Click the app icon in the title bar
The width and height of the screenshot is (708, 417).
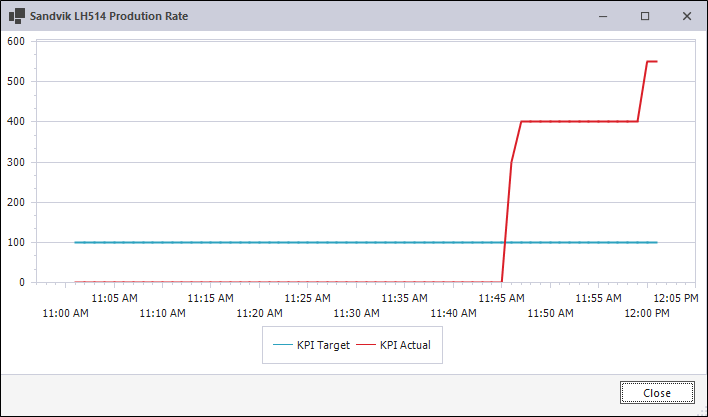pos(17,16)
